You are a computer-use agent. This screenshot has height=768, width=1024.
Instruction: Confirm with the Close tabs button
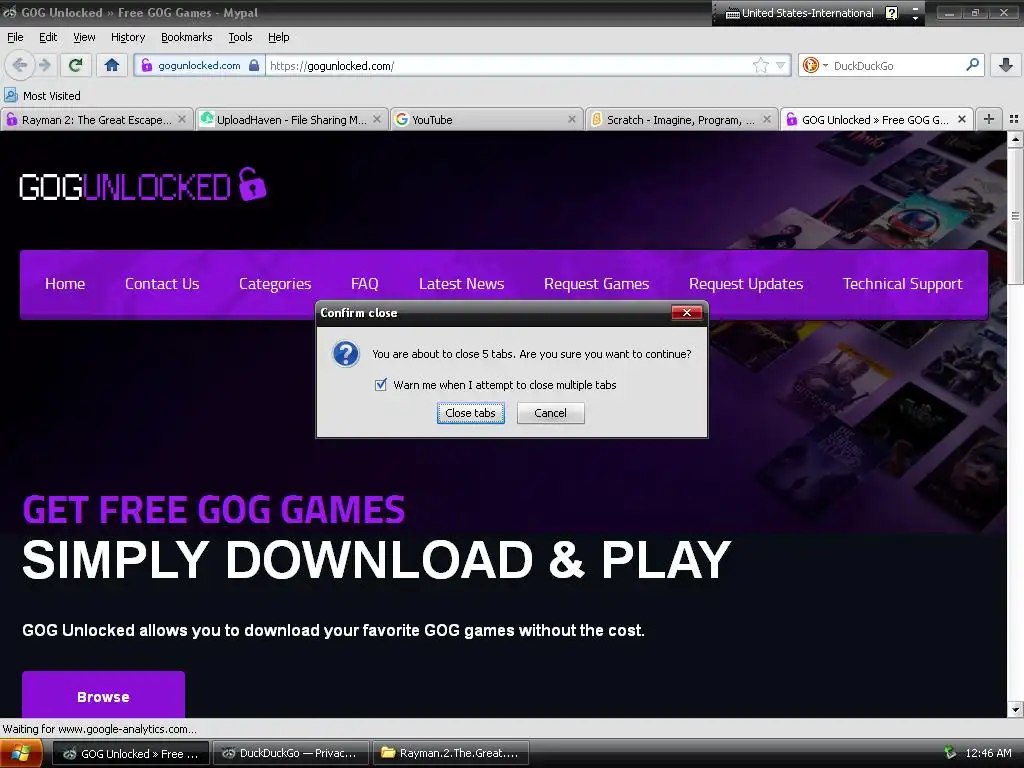(470, 413)
